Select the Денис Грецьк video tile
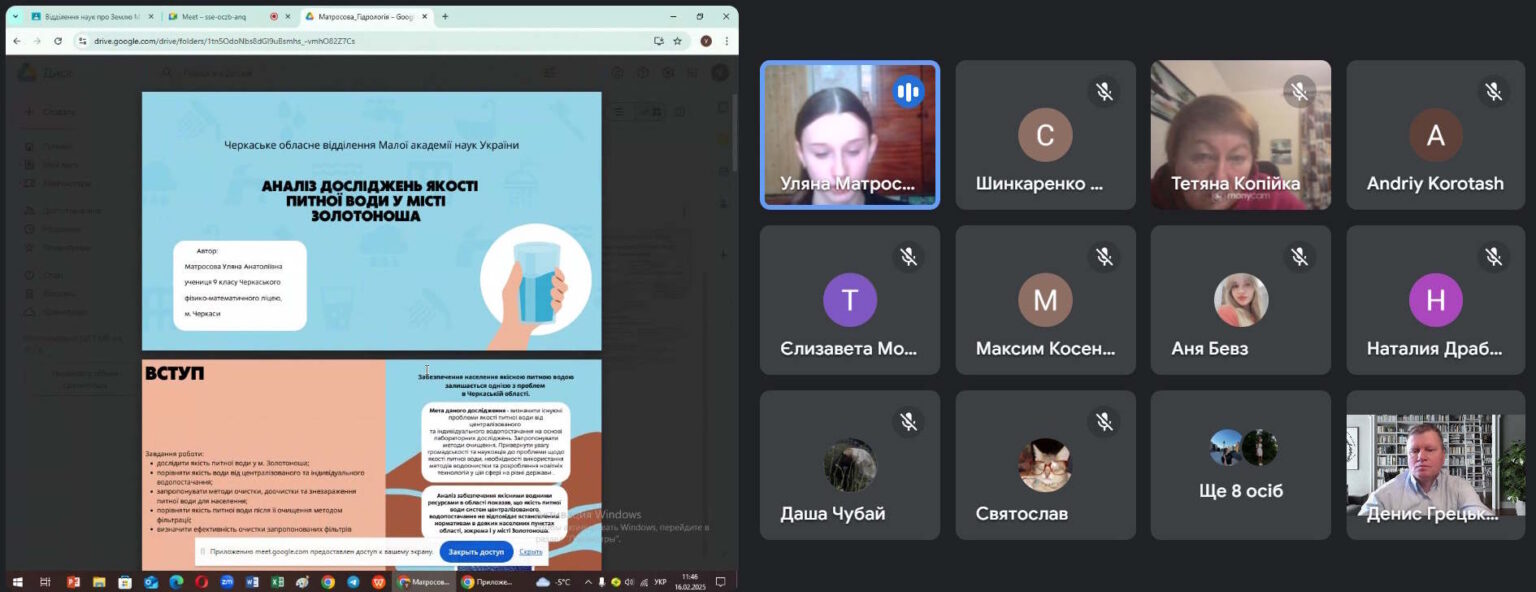The height and width of the screenshot is (592, 1536). tap(1436, 465)
